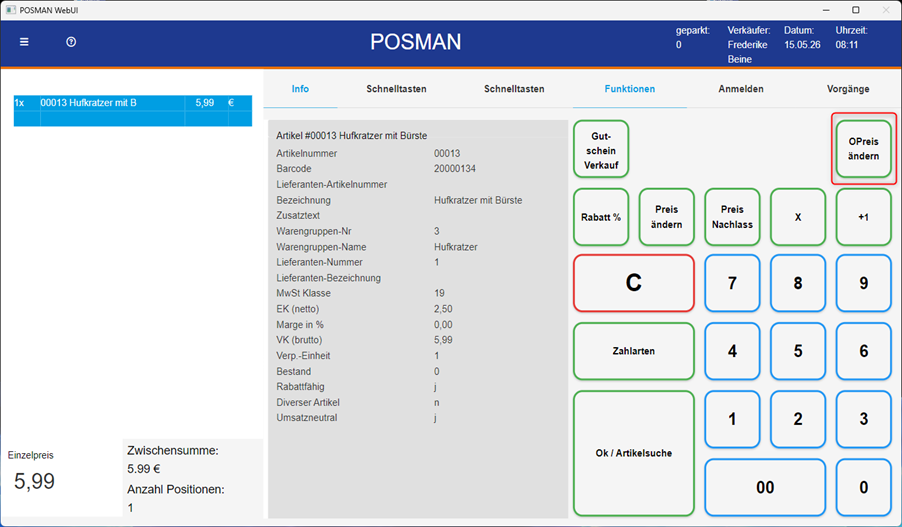This screenshot has height=527, width=902.
Task: Tap keypad digit 2
Action: click(x=798, y=419)
